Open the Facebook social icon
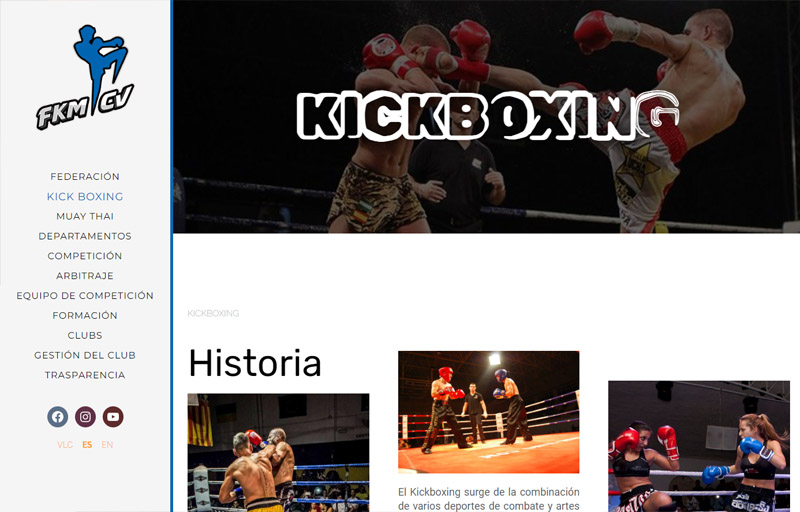 coord(58,417)
